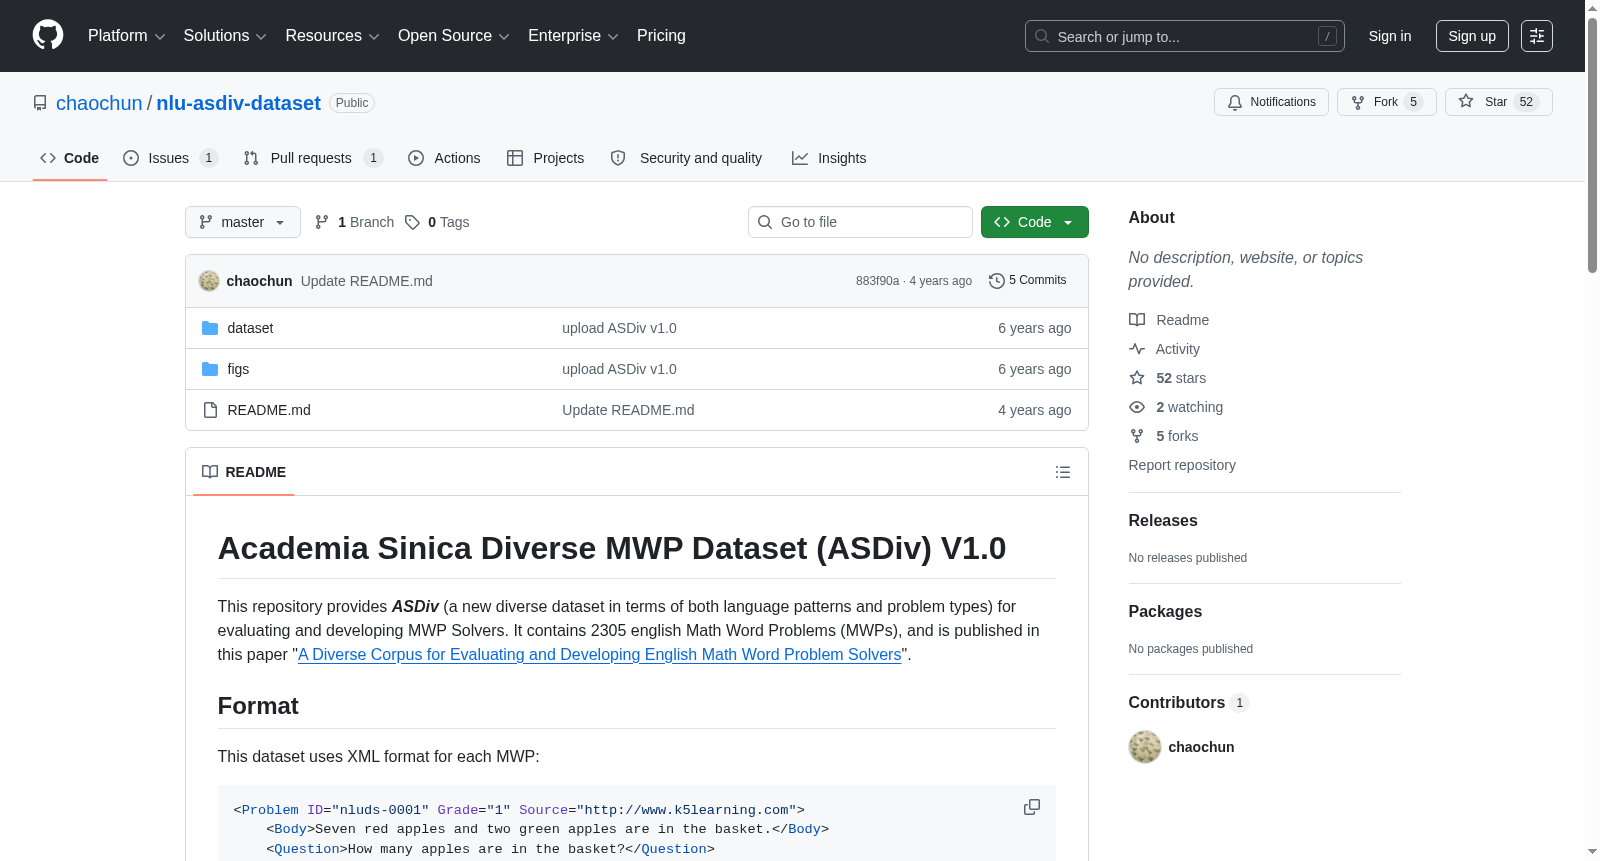Screen dimensions: 1600x861
Task: Click the pulse icon beside Activity
Action: coord(1137,349)
